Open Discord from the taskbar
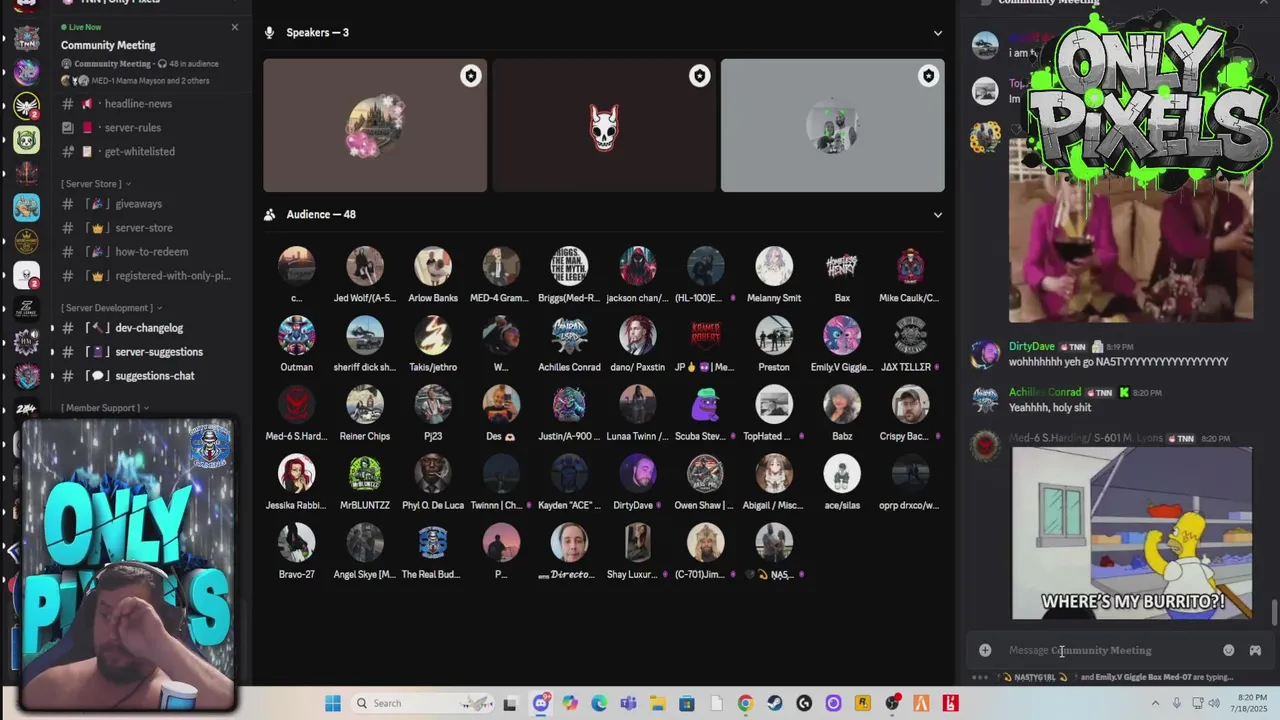This screenshot has width=1280, height=720. [x=541, y=703]
